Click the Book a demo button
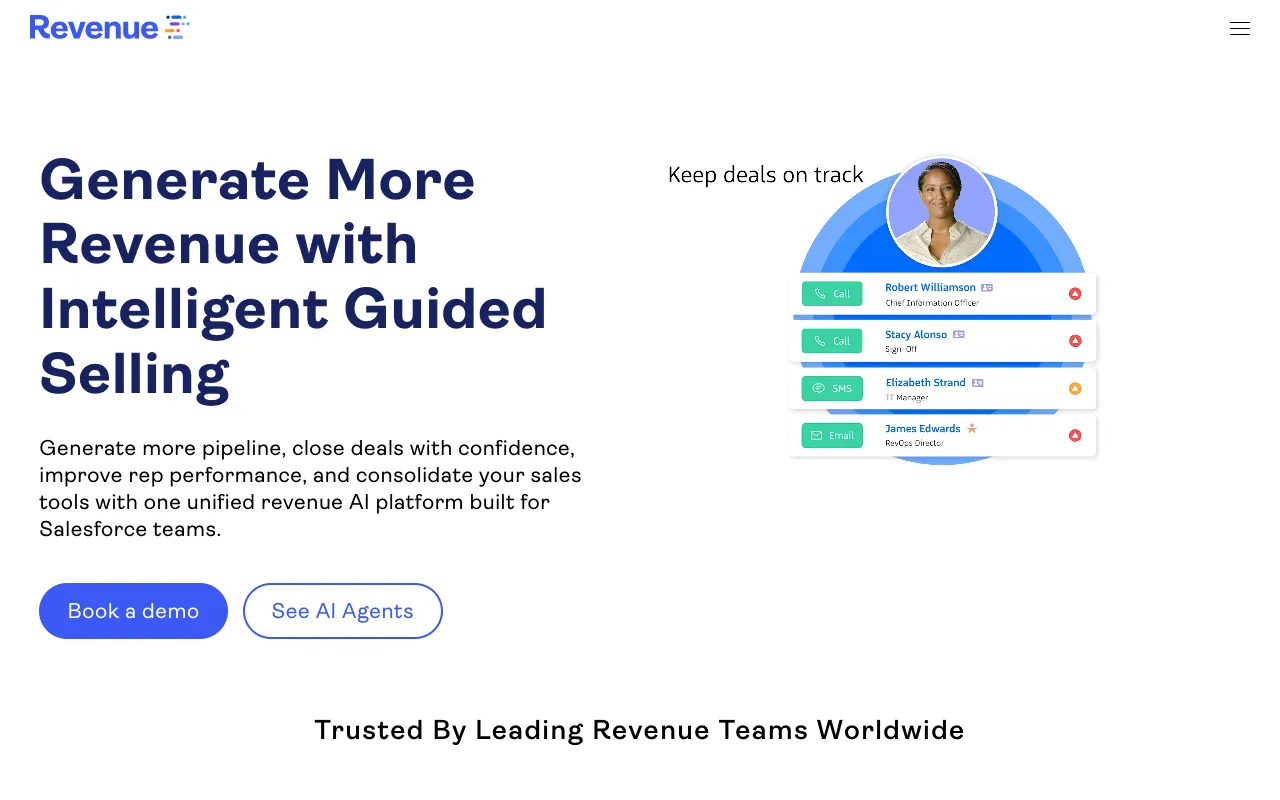This screenshot has height=800, width=1280. click(133, 611)
